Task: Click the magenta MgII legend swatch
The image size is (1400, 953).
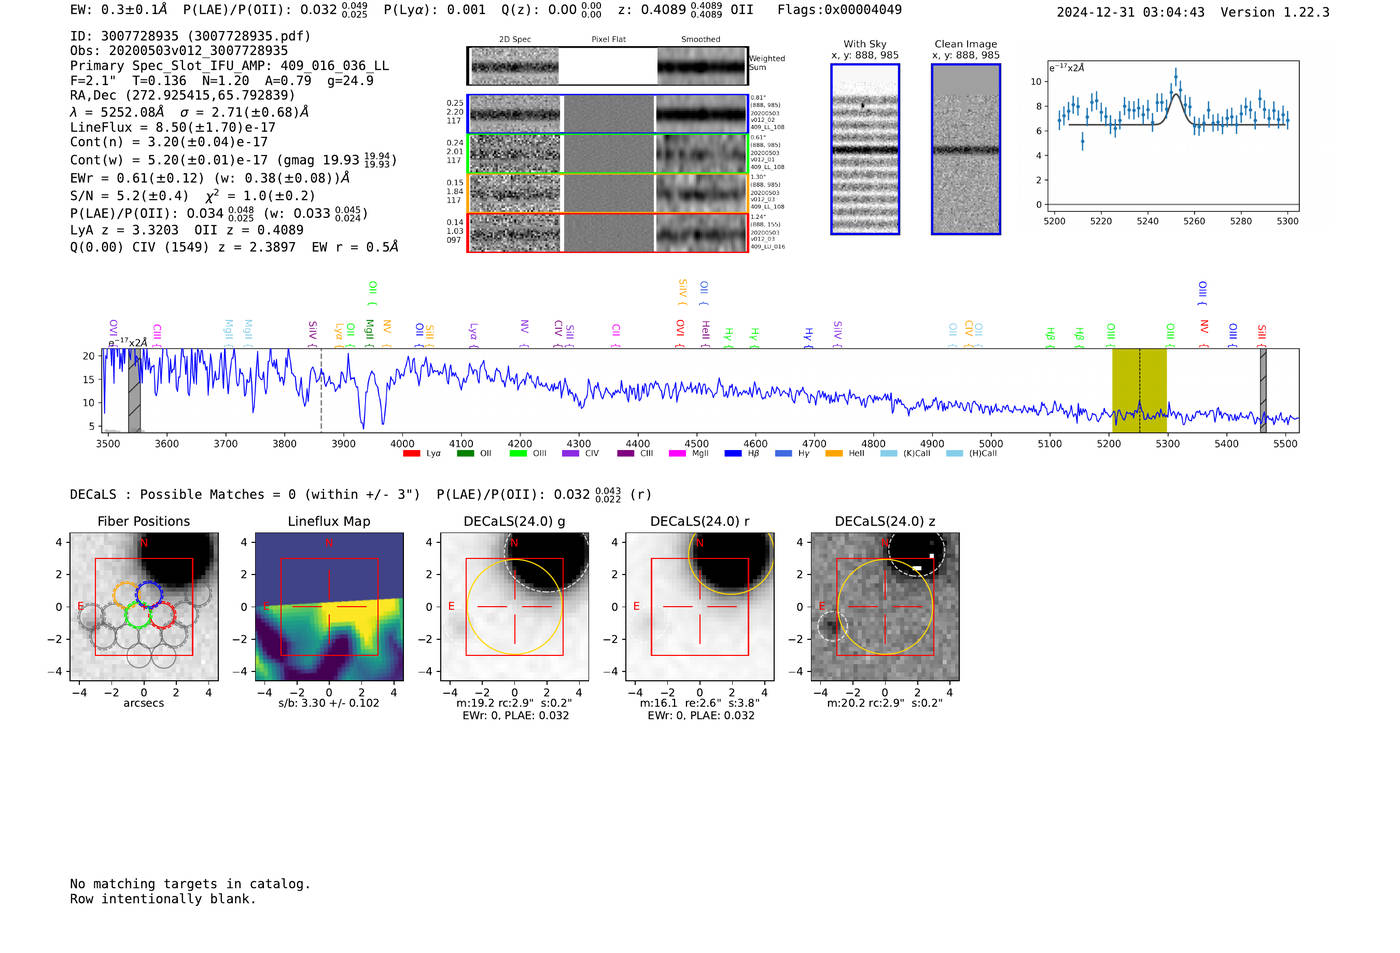Action: (678, 454)
